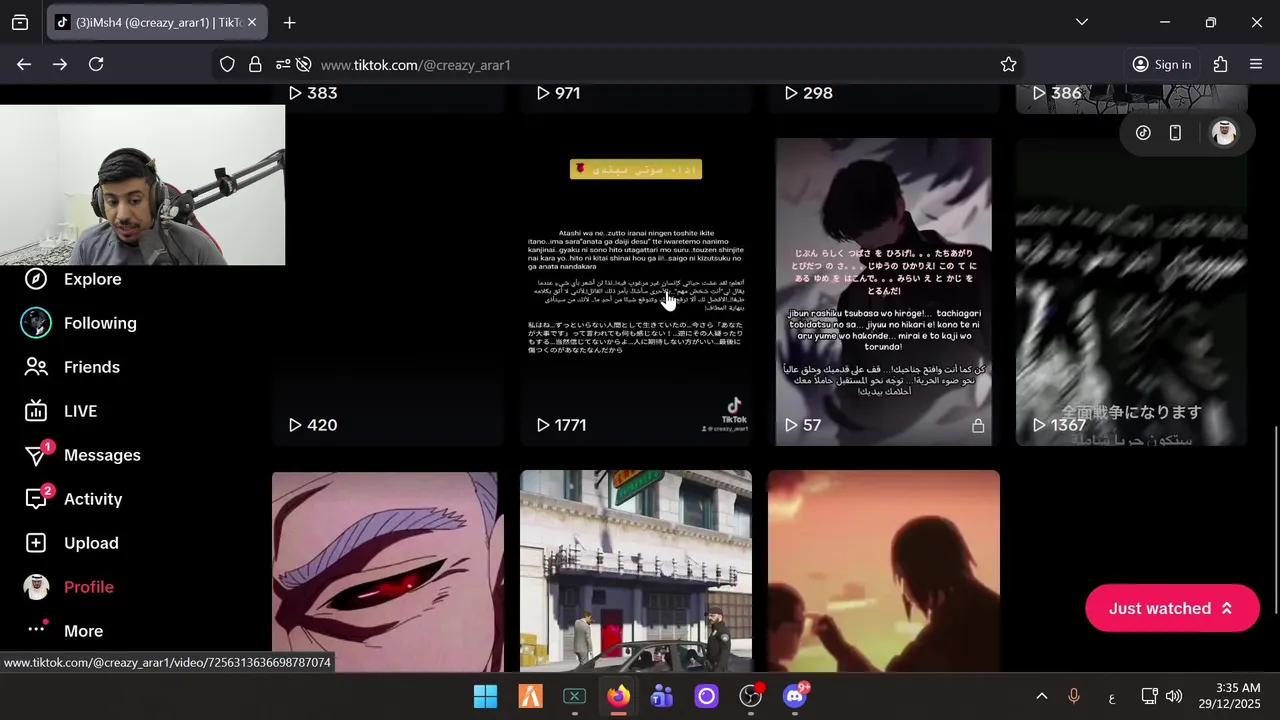Open site permissions icon in address bar
The height and width of the screenshot is (720, 1280).
(283, 64)
